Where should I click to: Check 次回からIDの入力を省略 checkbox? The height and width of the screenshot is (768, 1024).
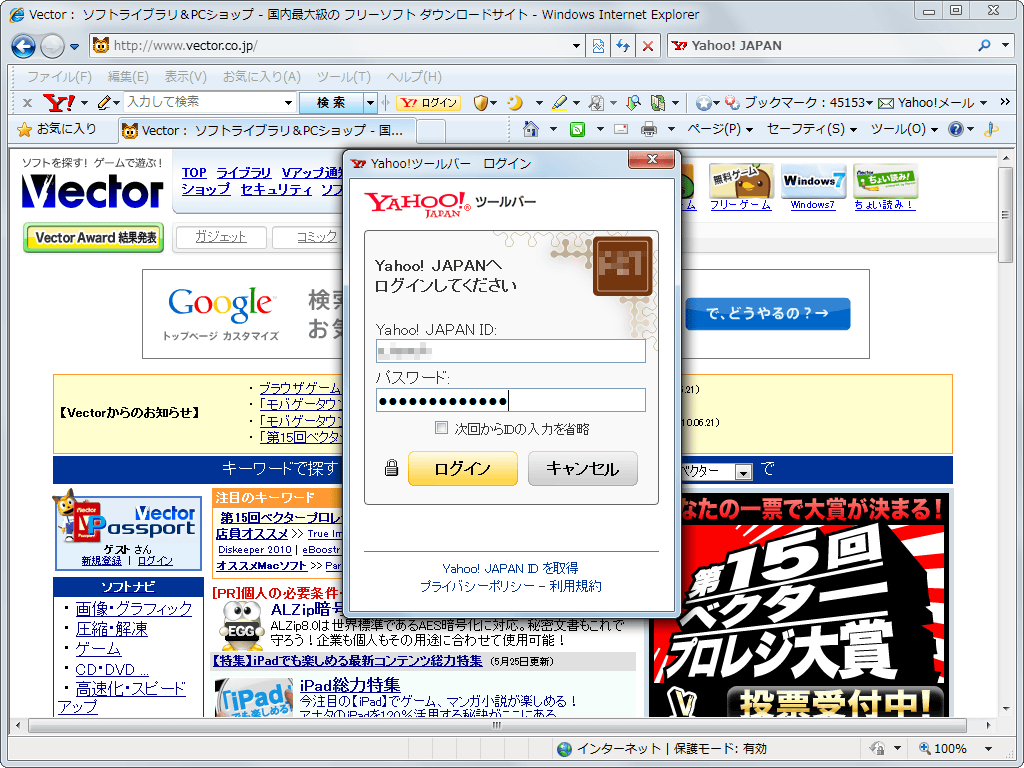click(x=441, y=428)
